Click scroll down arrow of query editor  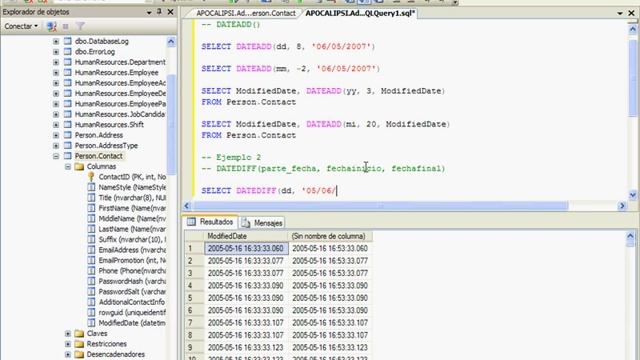tap(632, 195)
